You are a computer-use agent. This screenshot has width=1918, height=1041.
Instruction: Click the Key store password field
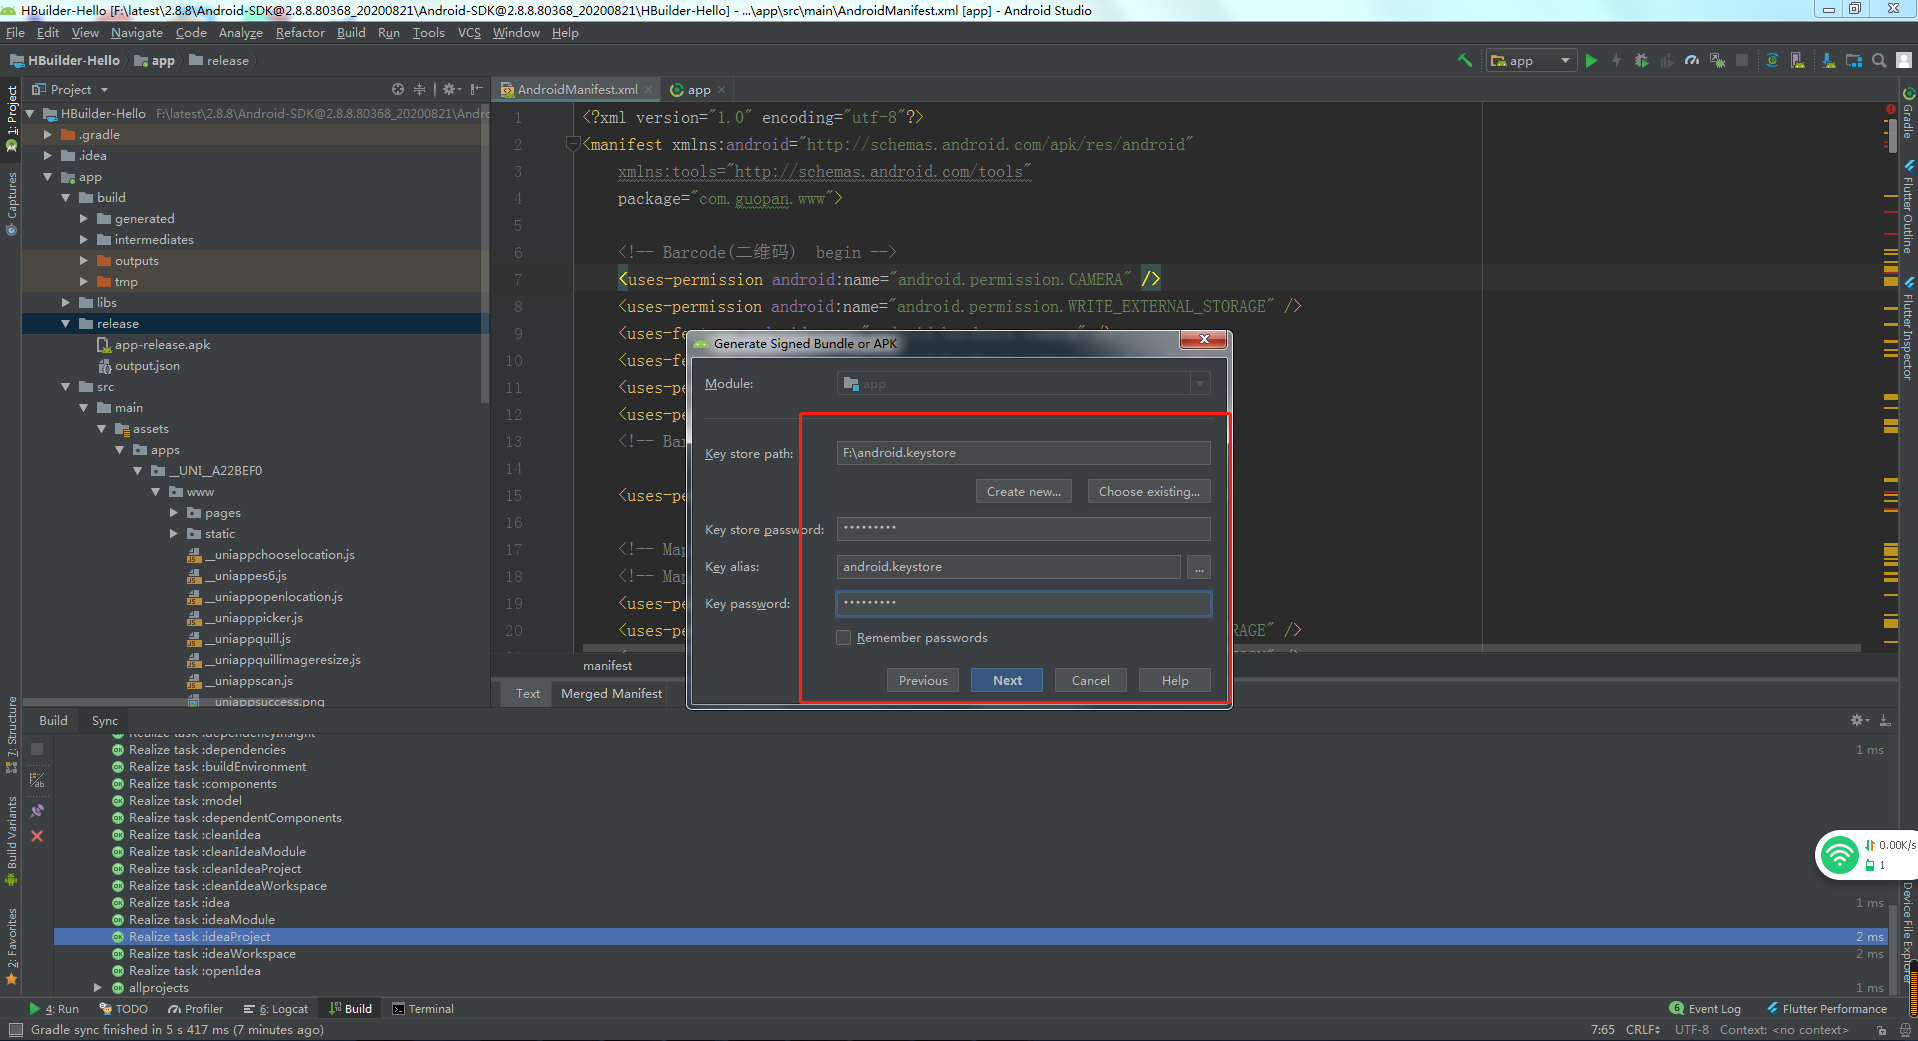click(x=1023, y=529)
